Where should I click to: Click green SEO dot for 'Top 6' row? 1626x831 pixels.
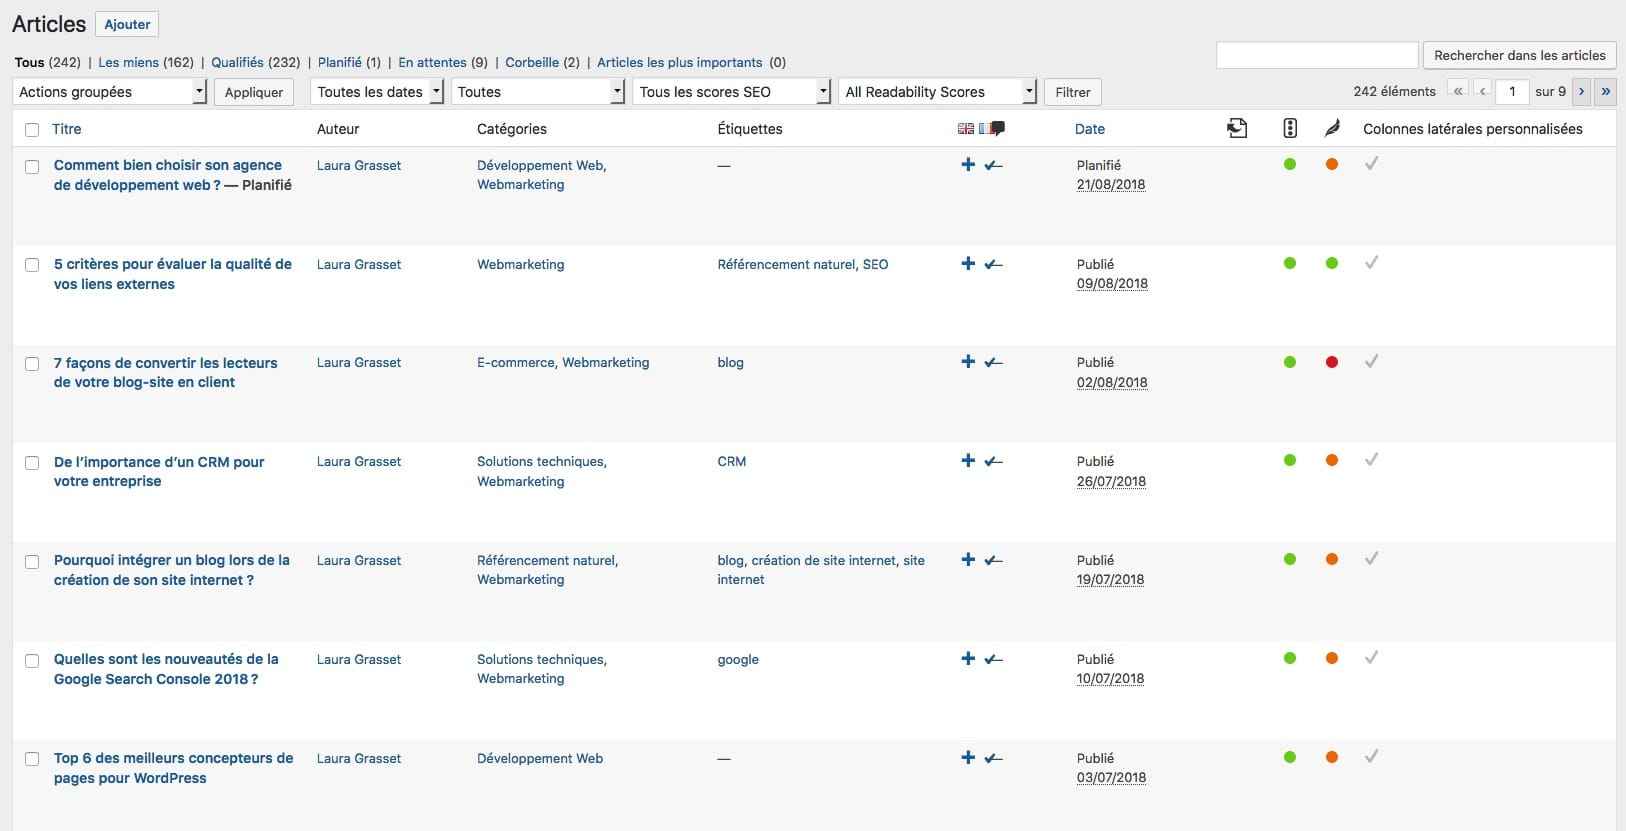(1290, 757)
